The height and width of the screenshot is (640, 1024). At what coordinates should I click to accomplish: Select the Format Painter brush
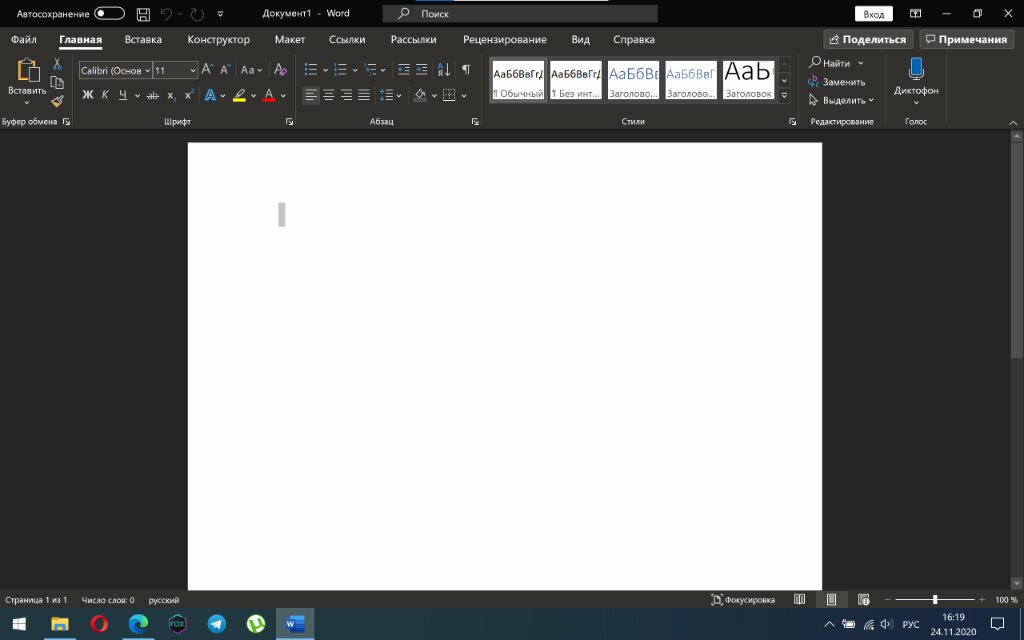(57, 101)
